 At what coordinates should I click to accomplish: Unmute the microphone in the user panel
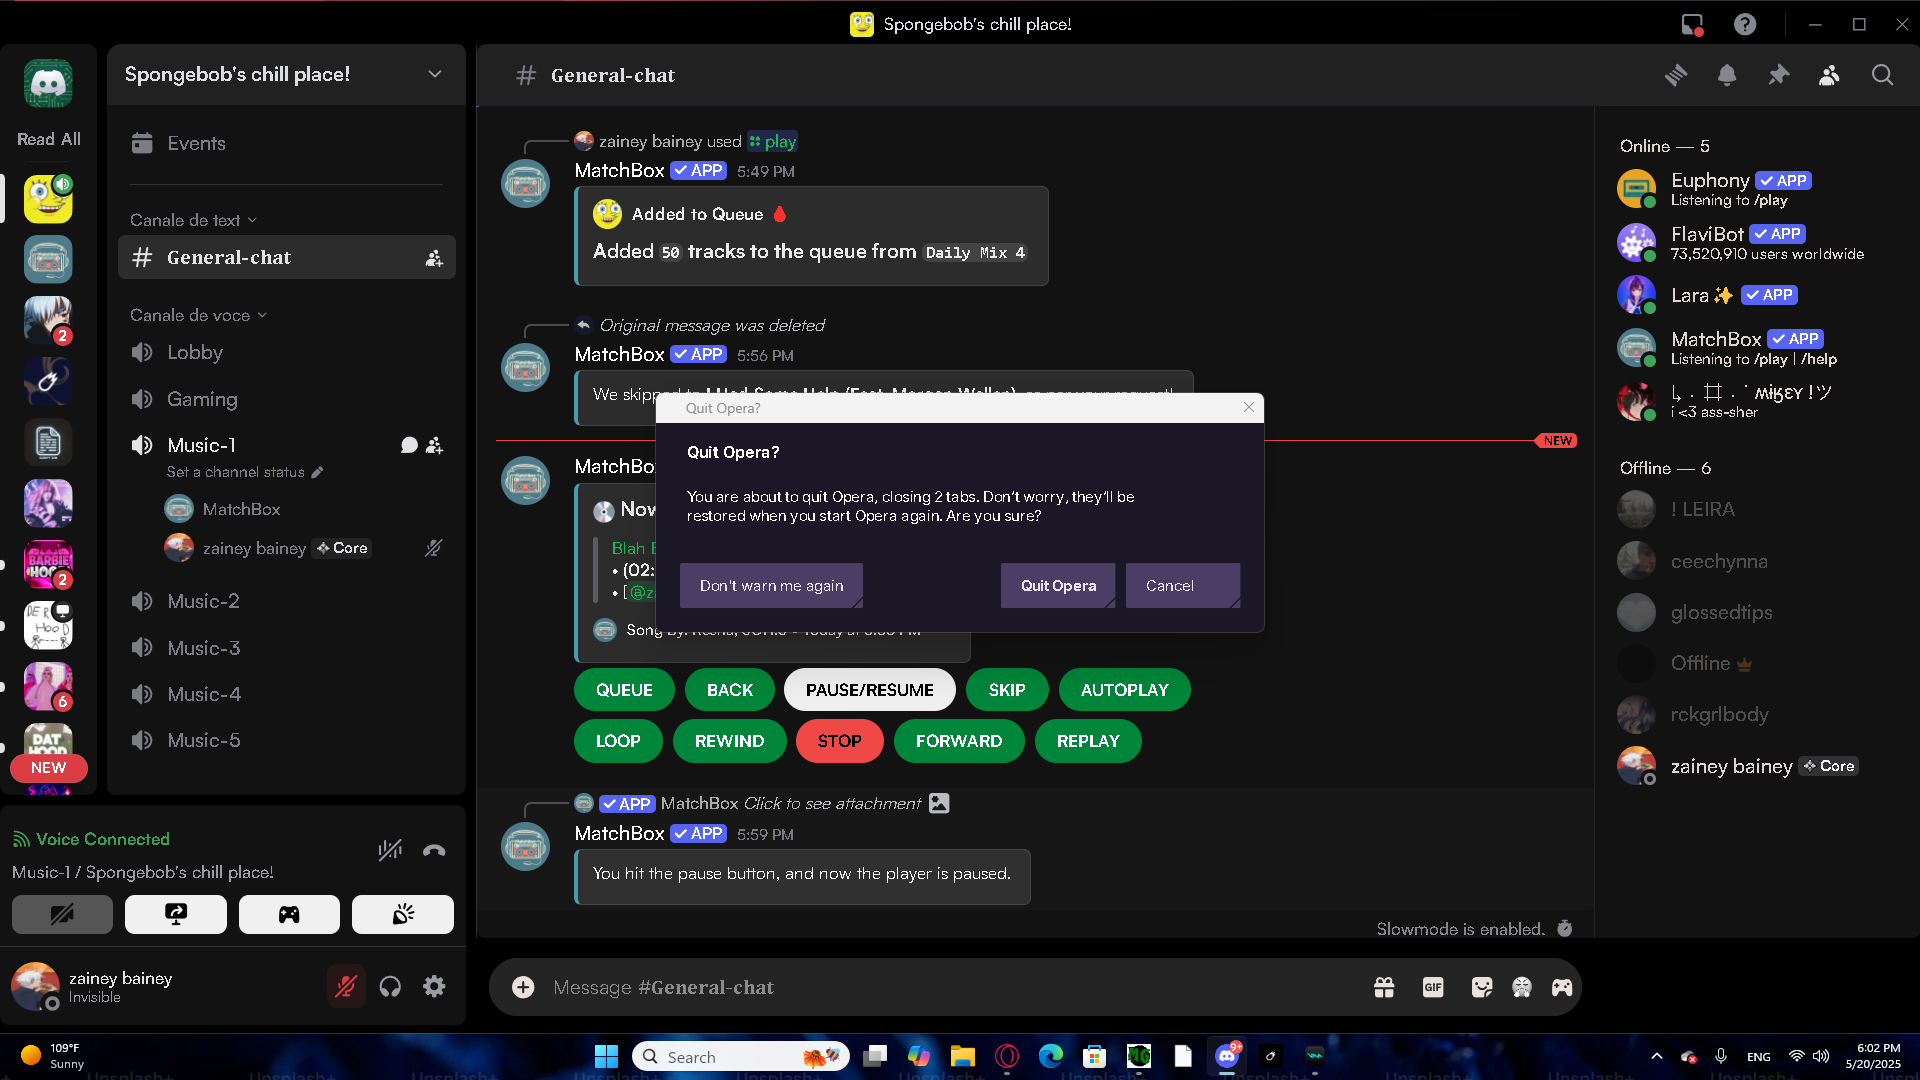point(346,986)
